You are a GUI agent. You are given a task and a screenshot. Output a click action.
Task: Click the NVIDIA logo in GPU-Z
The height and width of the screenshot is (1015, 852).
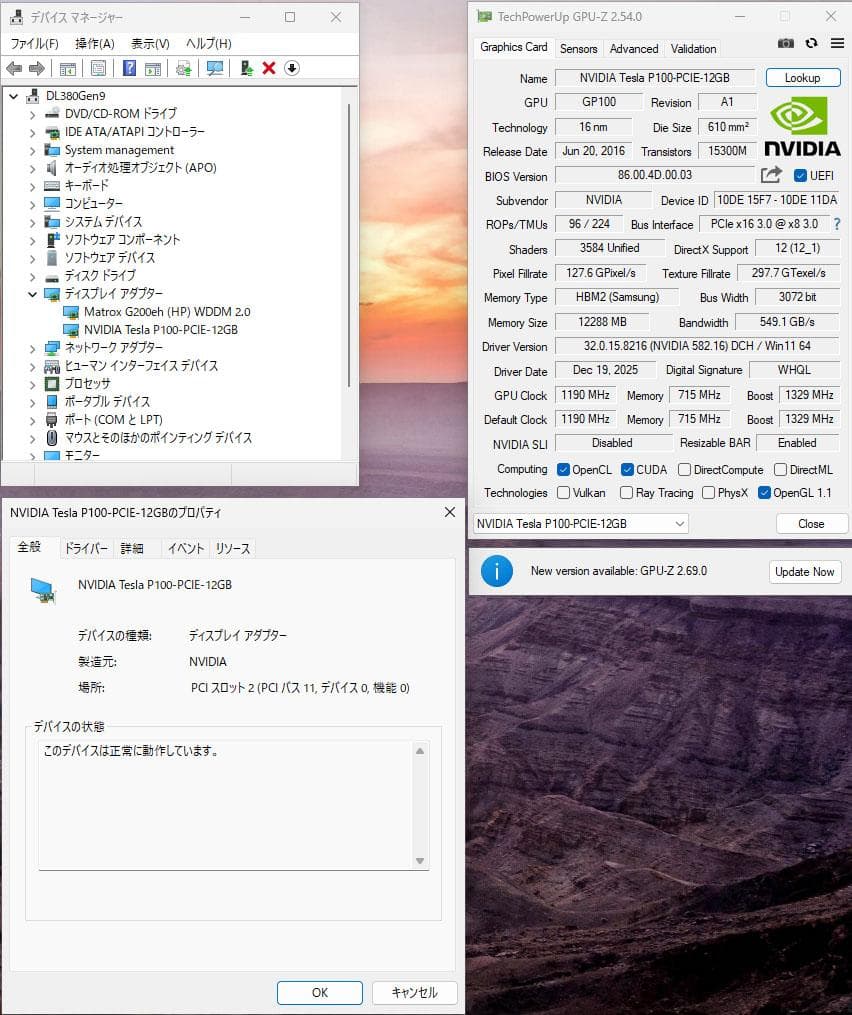(802, 126)
